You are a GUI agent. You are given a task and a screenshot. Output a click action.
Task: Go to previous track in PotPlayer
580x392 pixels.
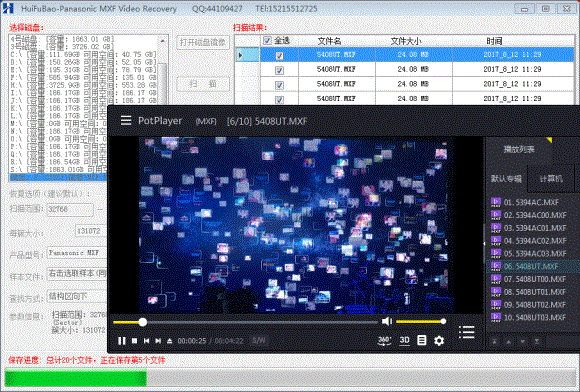(x=146, y=341)
